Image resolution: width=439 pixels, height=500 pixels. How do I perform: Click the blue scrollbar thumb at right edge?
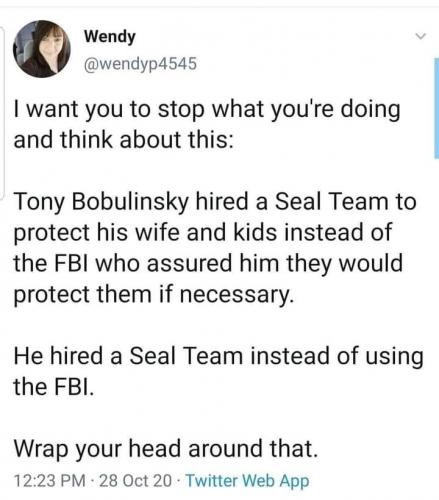(436, 108)
